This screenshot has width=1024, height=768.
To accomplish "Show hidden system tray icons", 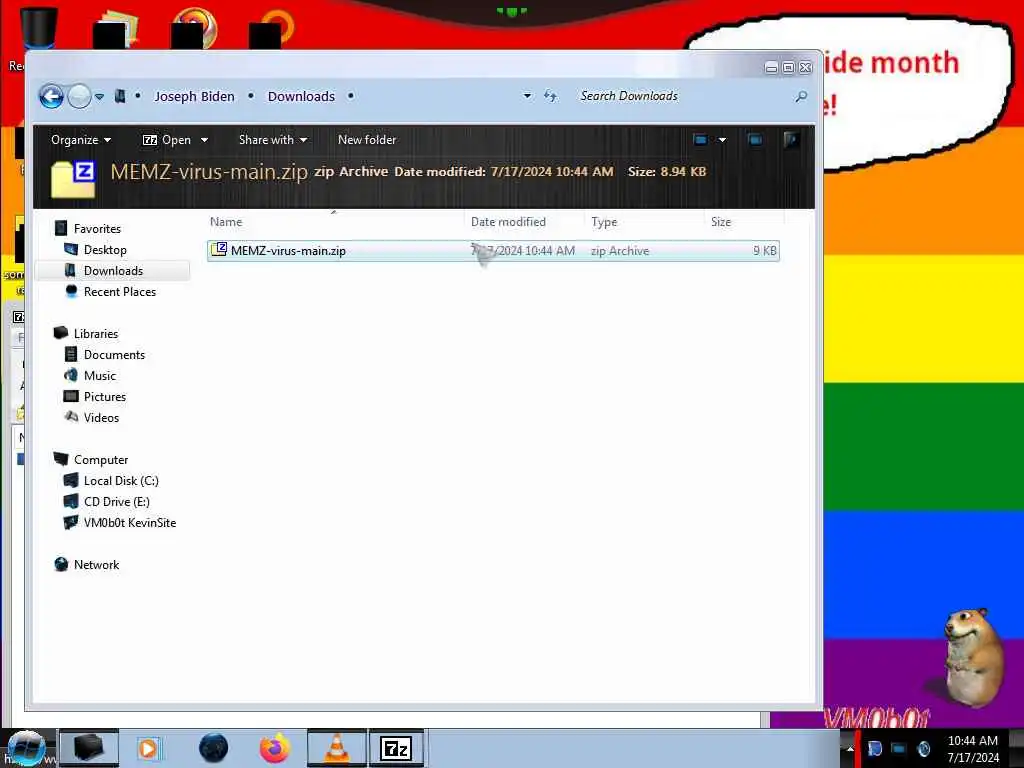I will 849,749.
